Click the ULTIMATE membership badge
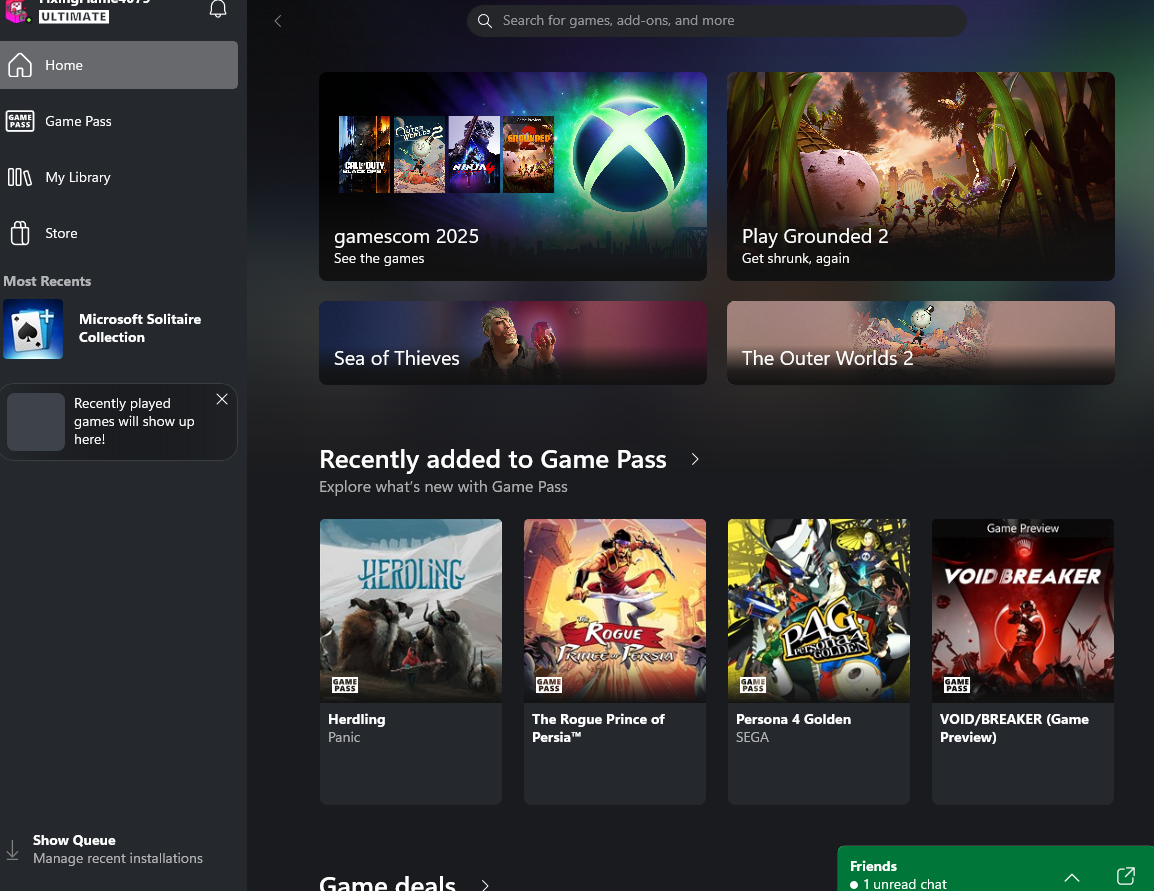This screenshot has height=891, width=1154. [74, 16]
